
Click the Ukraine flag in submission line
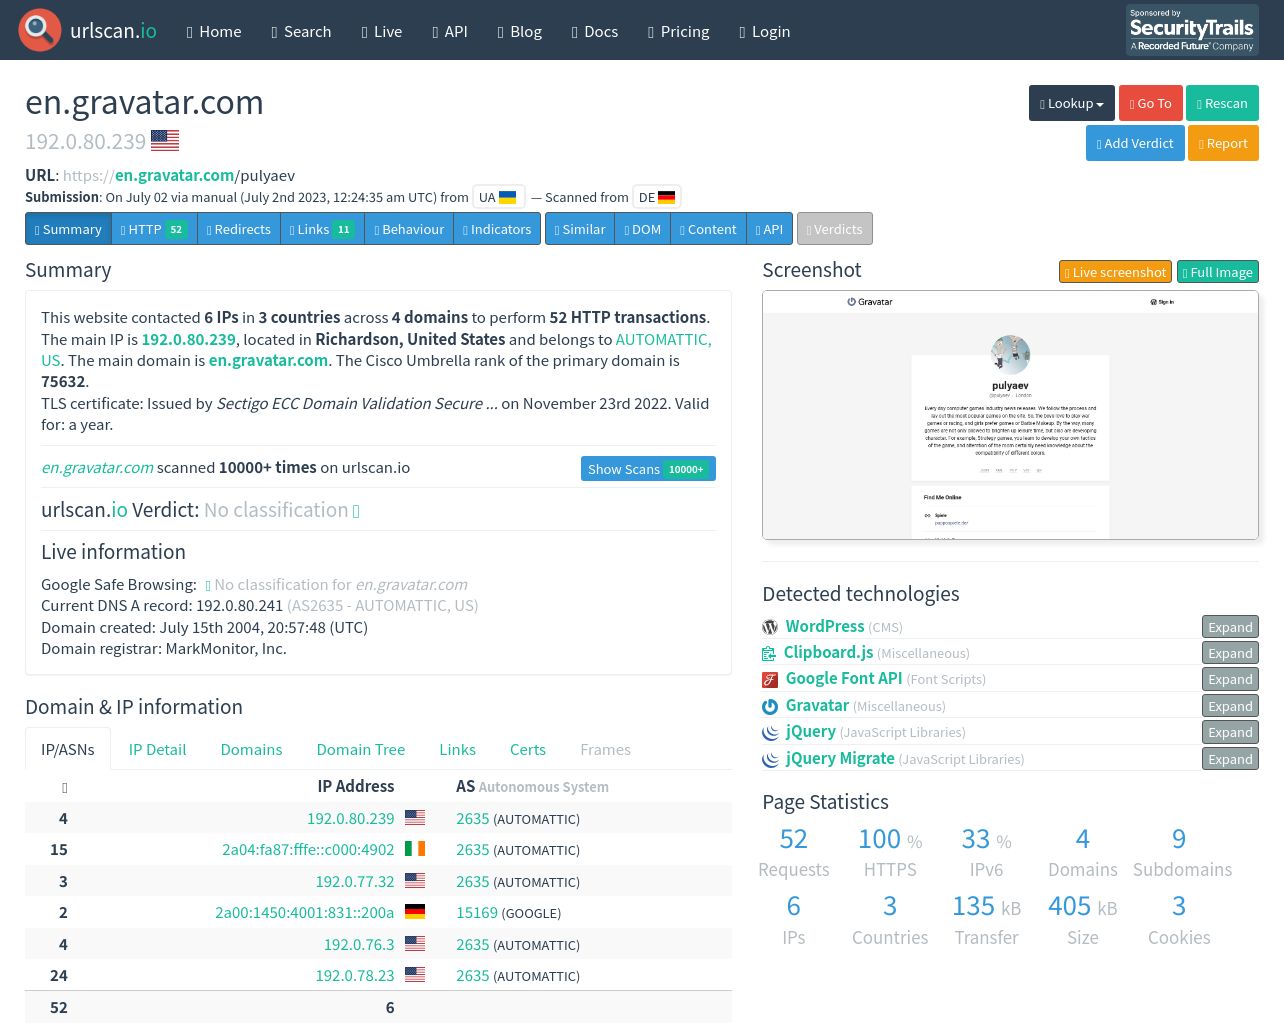pos(507,197)
